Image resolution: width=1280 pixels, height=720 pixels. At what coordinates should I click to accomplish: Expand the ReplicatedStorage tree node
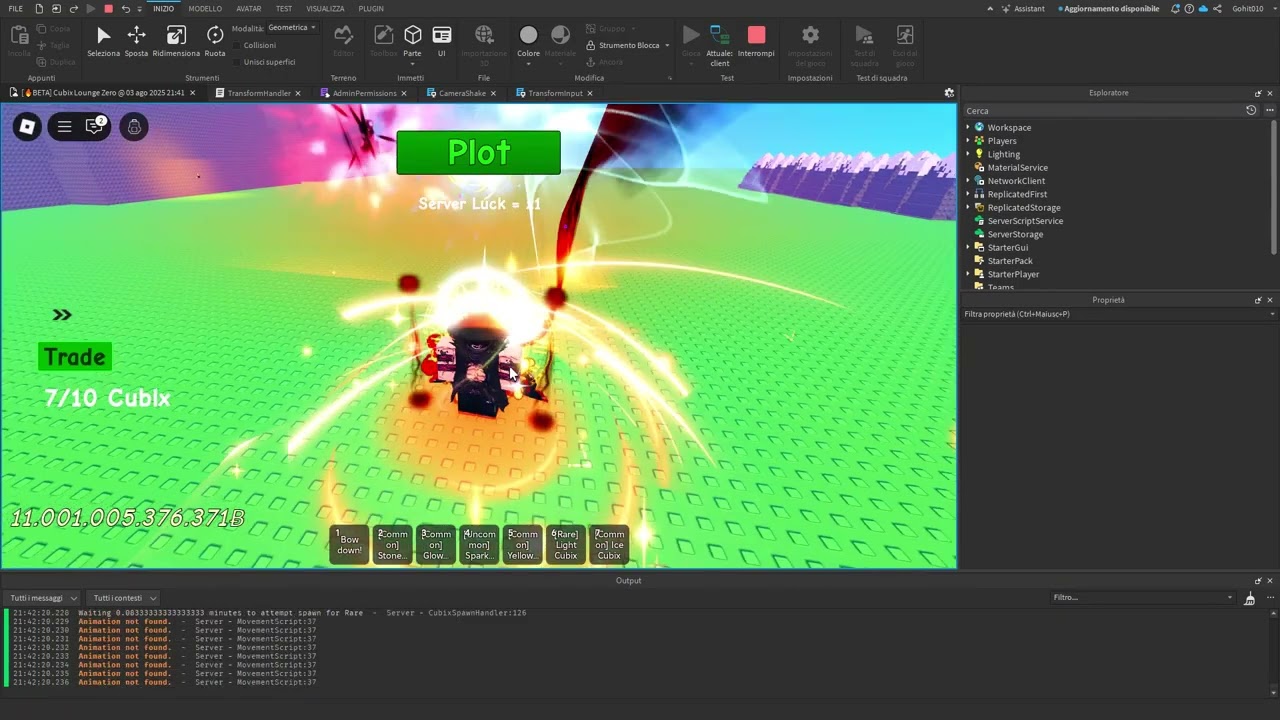(968, 207)
